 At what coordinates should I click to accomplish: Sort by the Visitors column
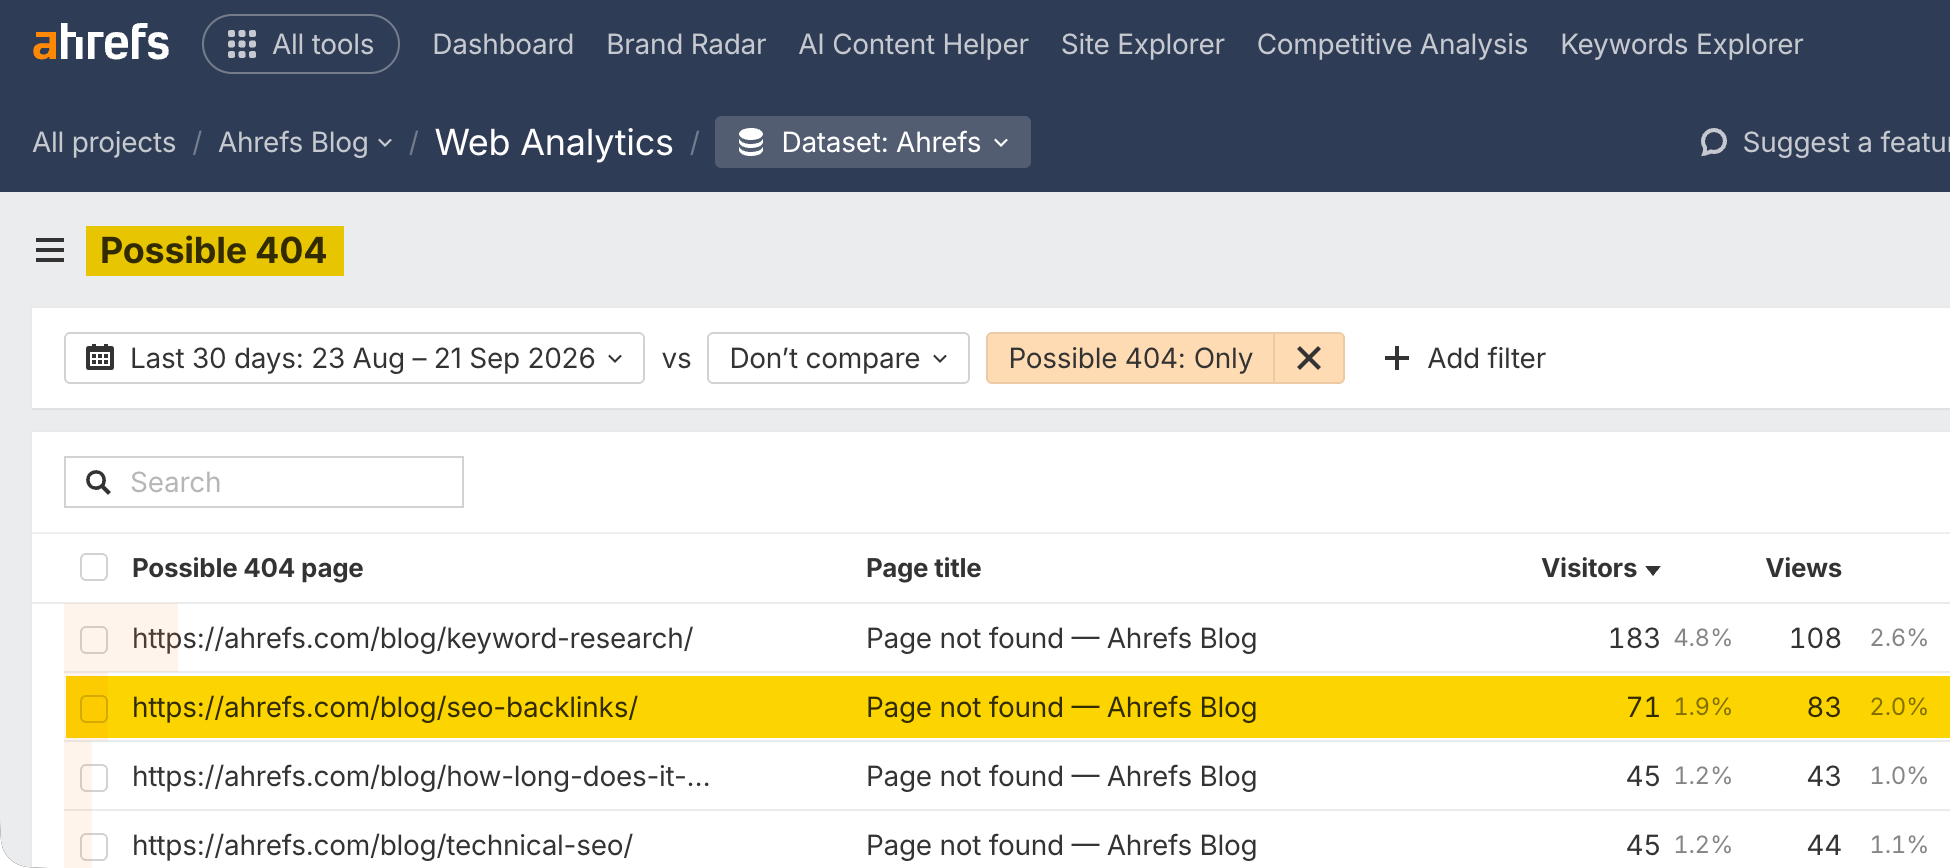click(x=1601, y=568)
